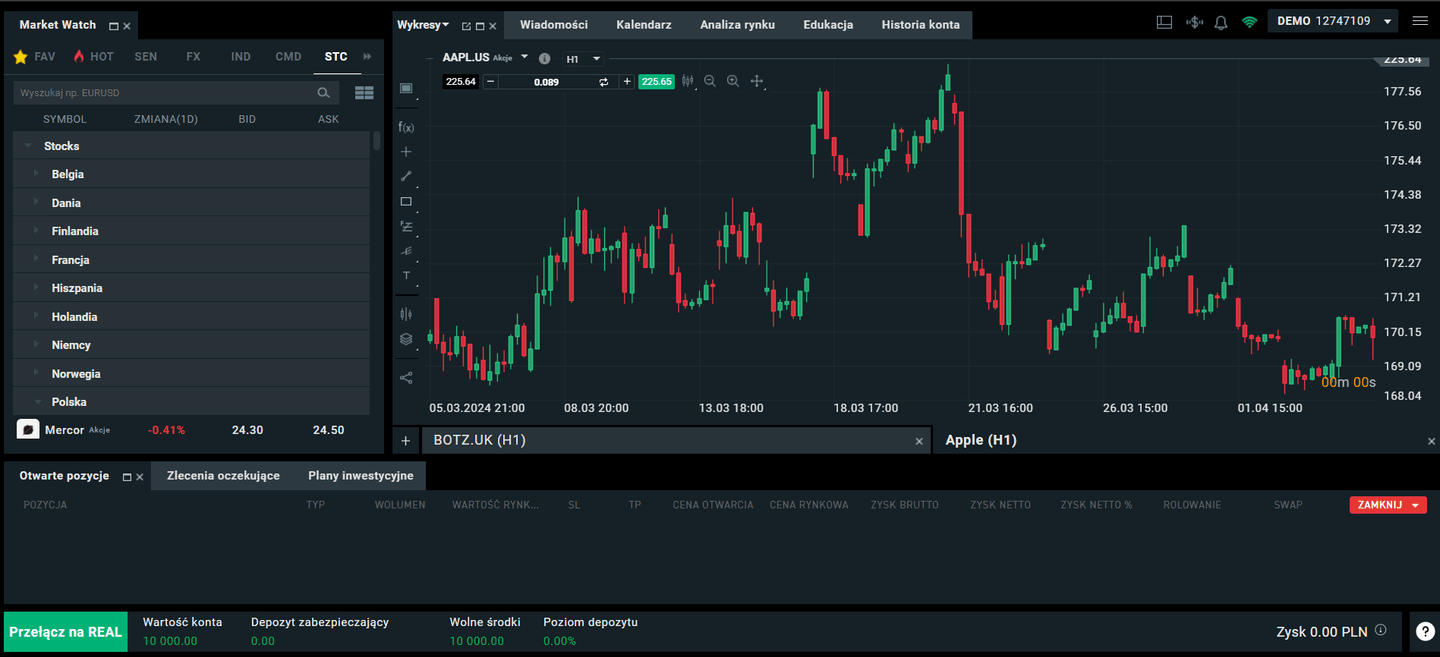Viewport: 1440px width, 657px height.
Task: Toggle the FAV star filter
Action: [34, 57]
